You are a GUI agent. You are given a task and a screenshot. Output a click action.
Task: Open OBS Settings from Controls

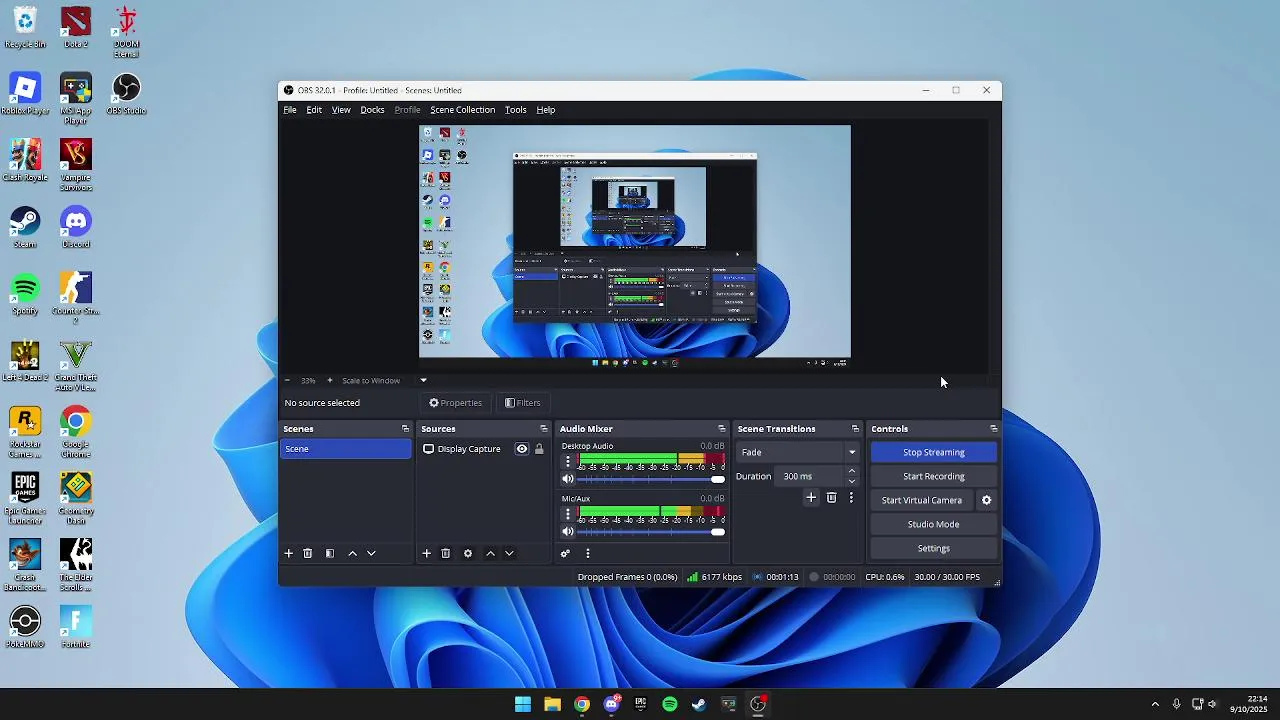pyautogui.click(x=933, y=548)
